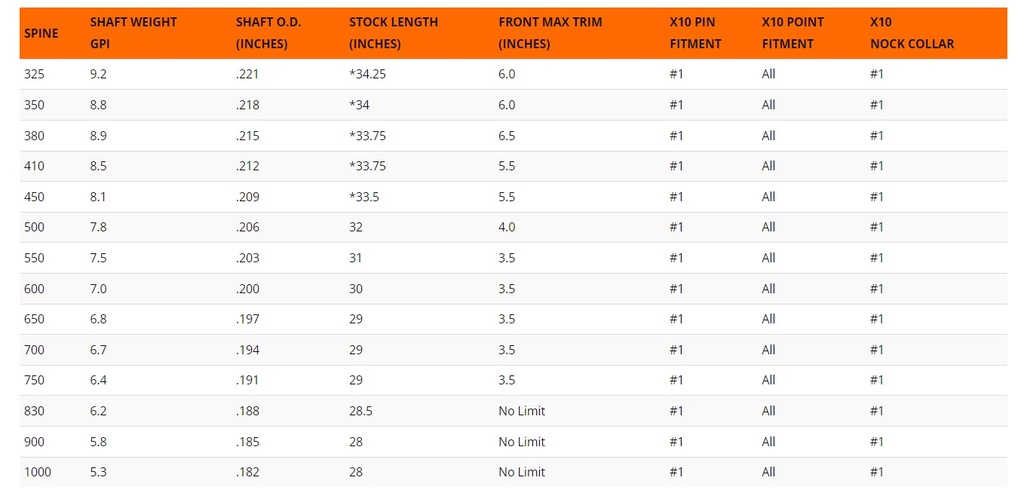
Task: Click the X10 PIN FITMENT header
Action: (695, 33)
